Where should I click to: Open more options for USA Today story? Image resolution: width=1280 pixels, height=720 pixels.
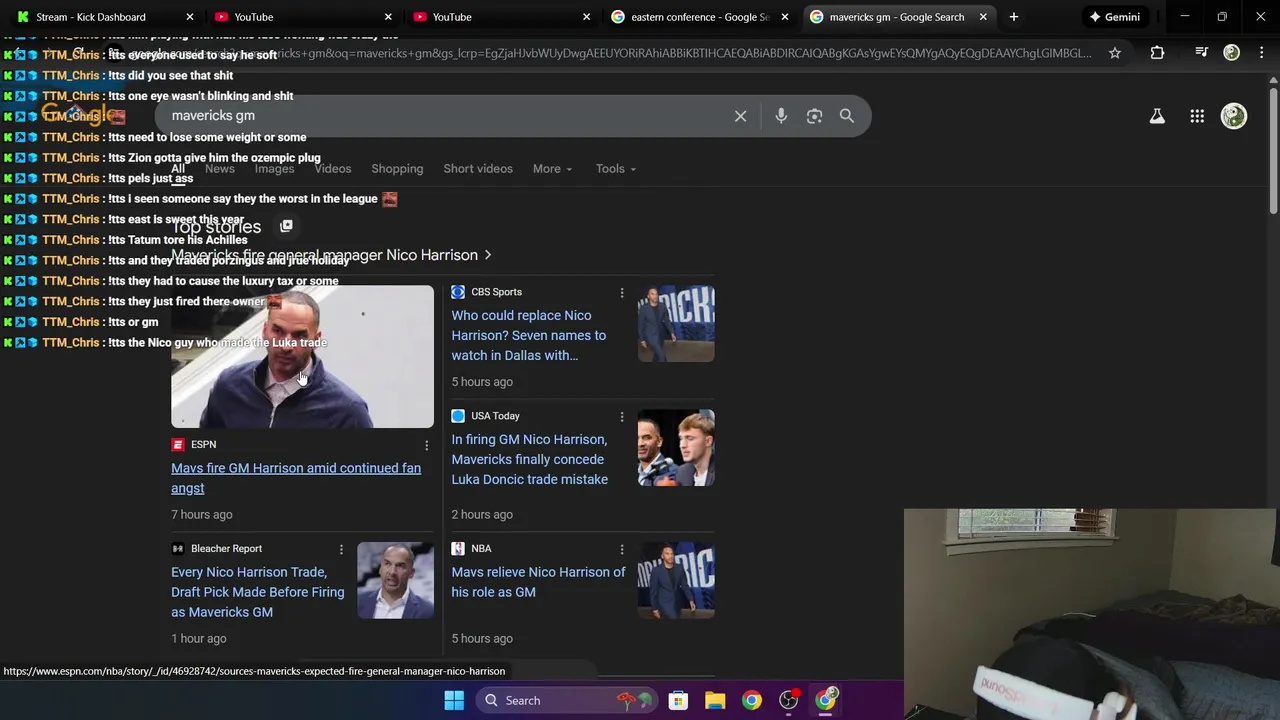[x=622, y=417]
